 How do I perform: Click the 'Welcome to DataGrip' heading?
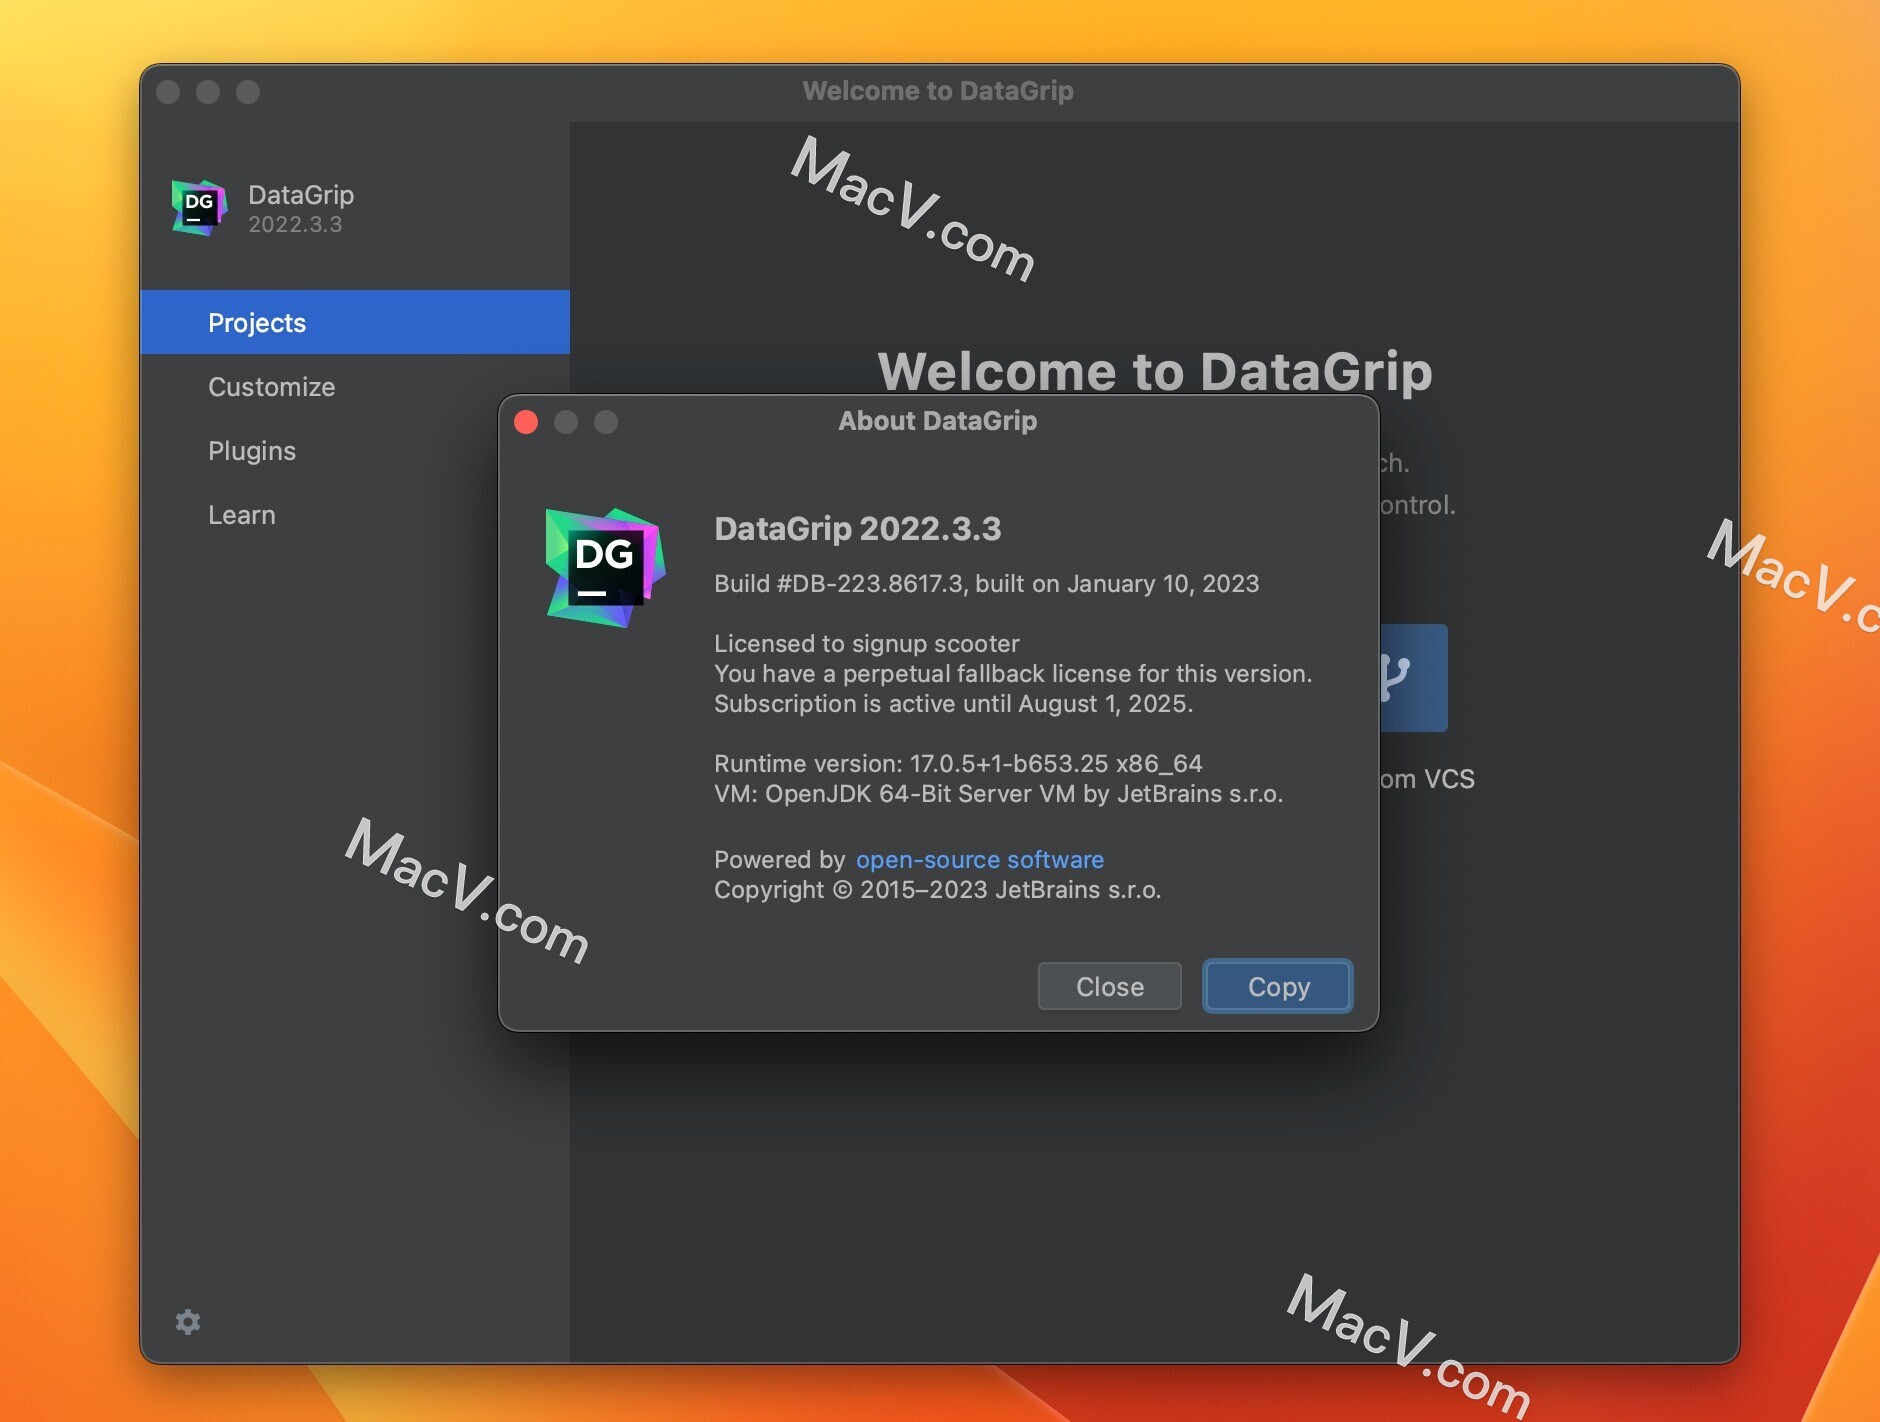click(x=1155, y=371)
